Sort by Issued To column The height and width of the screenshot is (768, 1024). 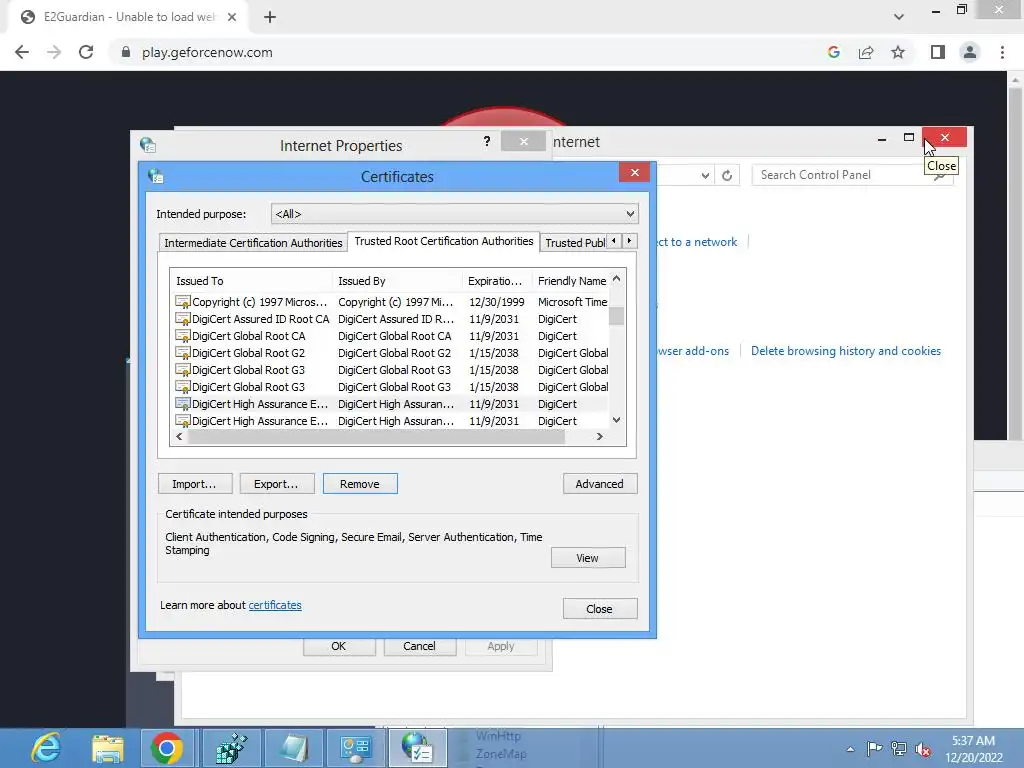pyautogui.click(x=251, y=281)
